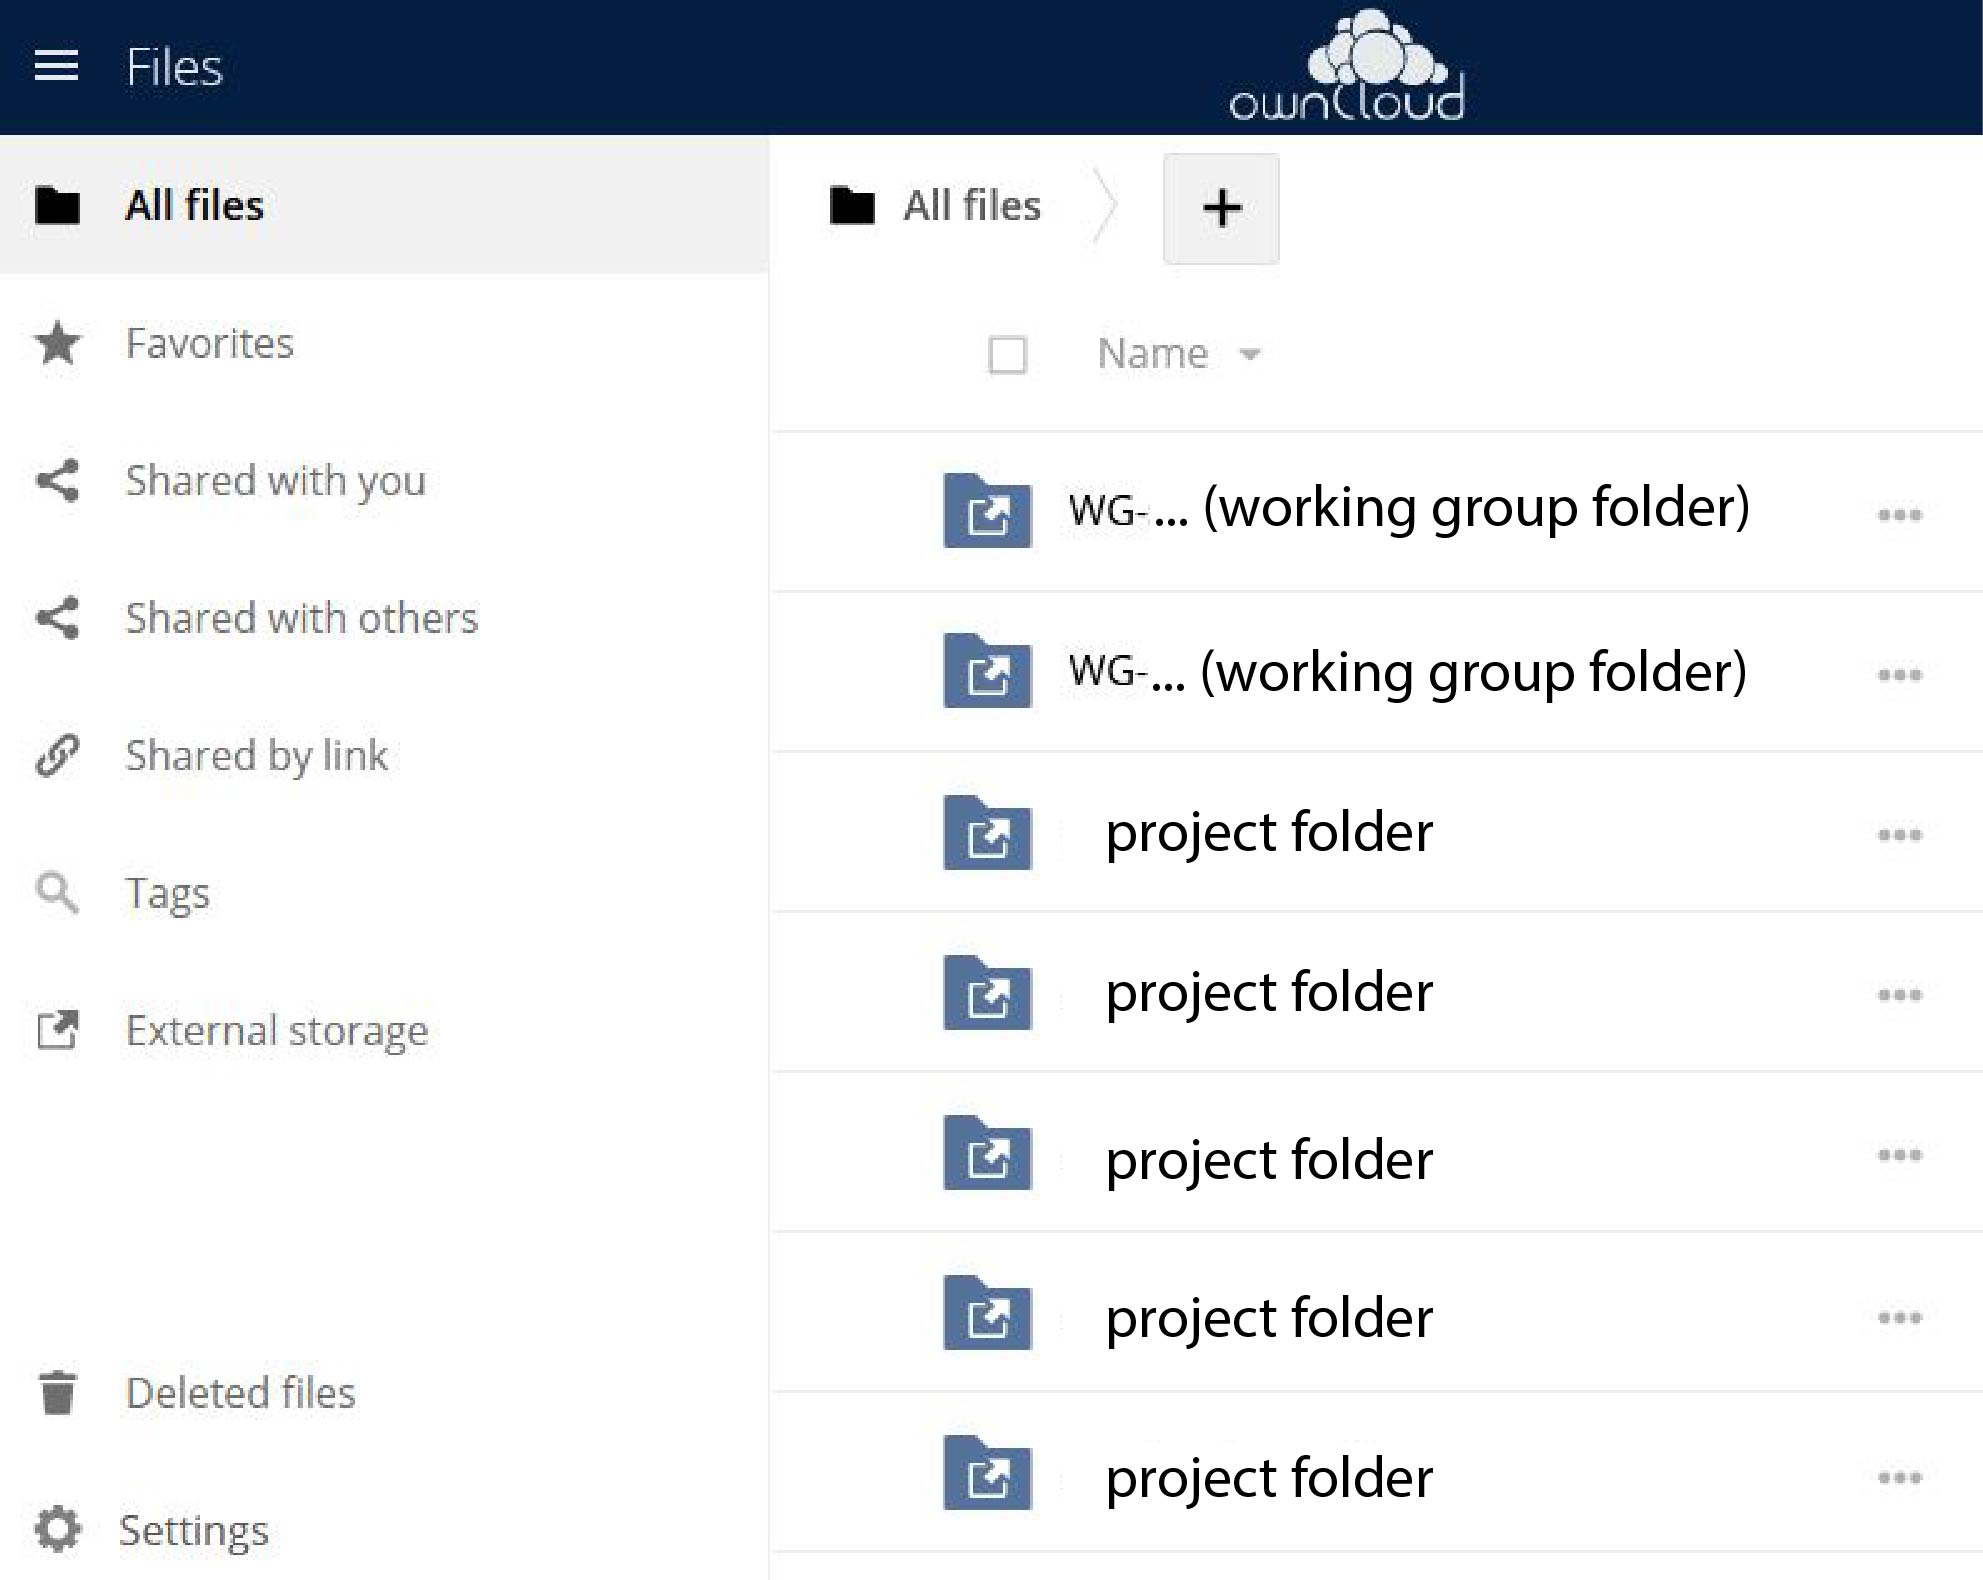The image size is (1983, 1580).
Task: Toggle the select all files checkbox
Action: (1007, 355)
